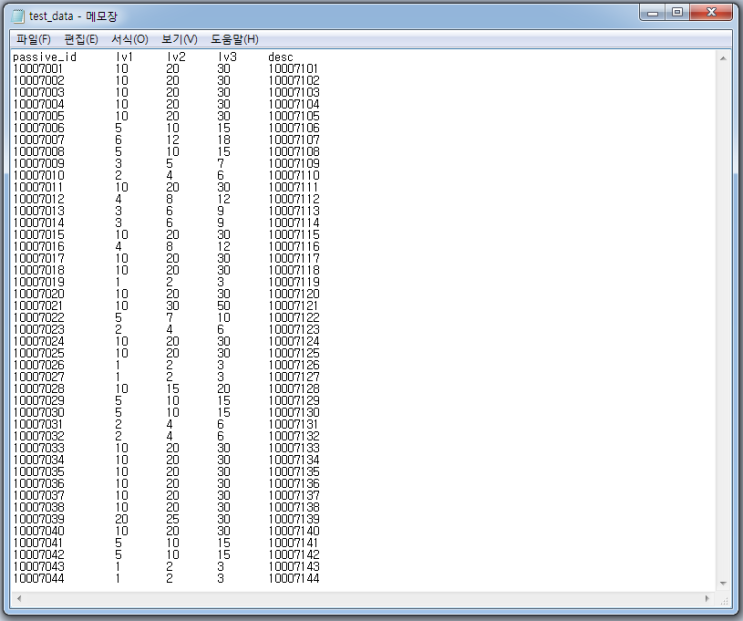Click the value 10007001
743x621 pixels.
click(x=38, y=69)
